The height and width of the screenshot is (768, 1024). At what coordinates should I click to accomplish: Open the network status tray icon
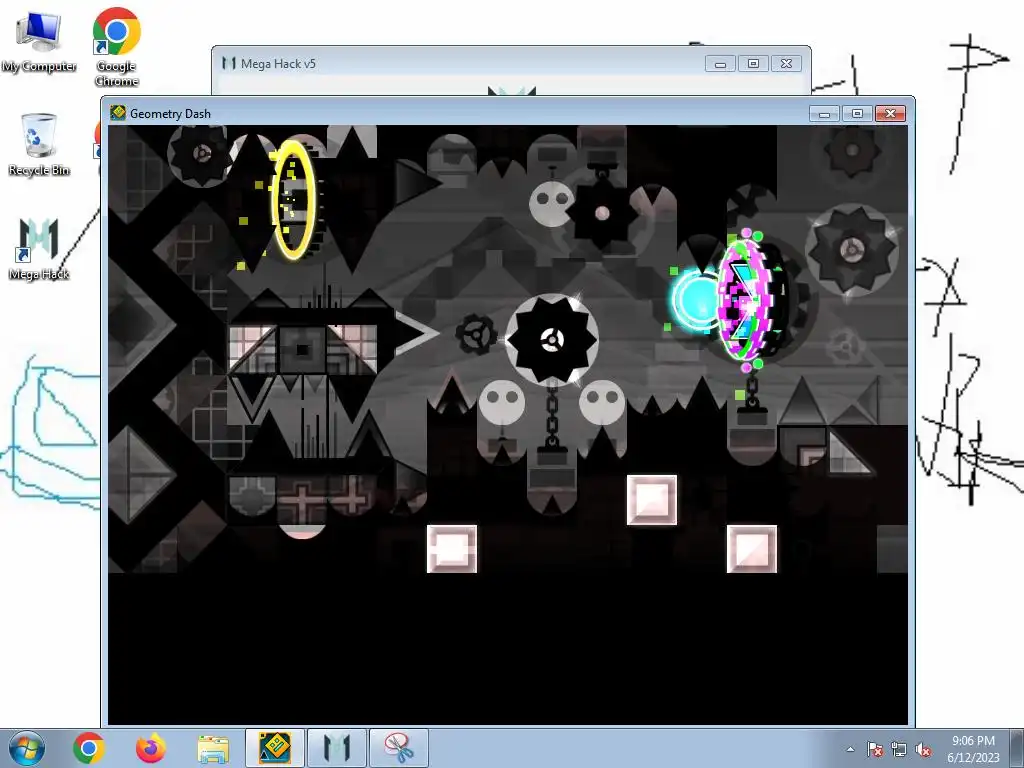[x=899, y=749]
